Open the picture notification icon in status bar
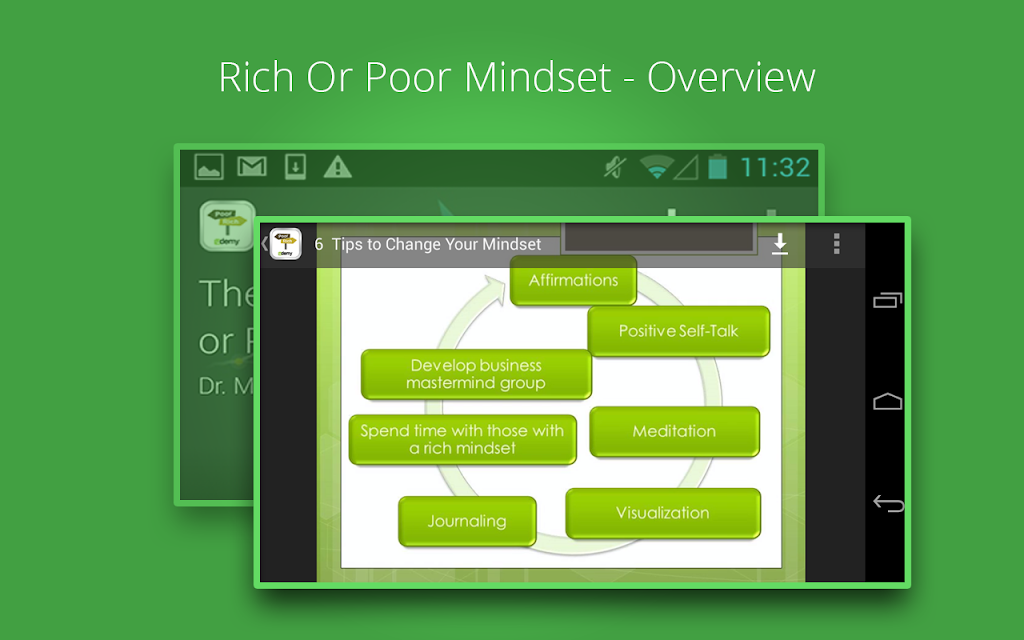The width and height of the screenshot is (1024, 640). click(209, 167)
